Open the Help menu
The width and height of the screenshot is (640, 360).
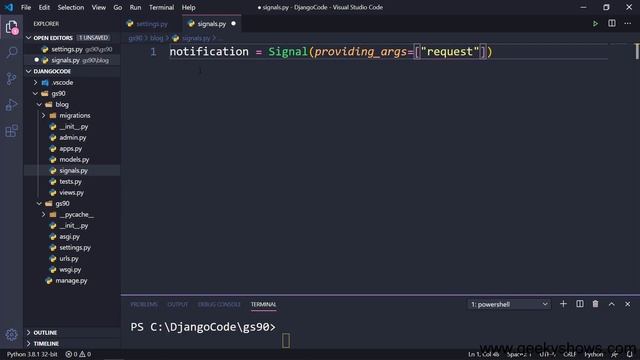pos(188,7)
